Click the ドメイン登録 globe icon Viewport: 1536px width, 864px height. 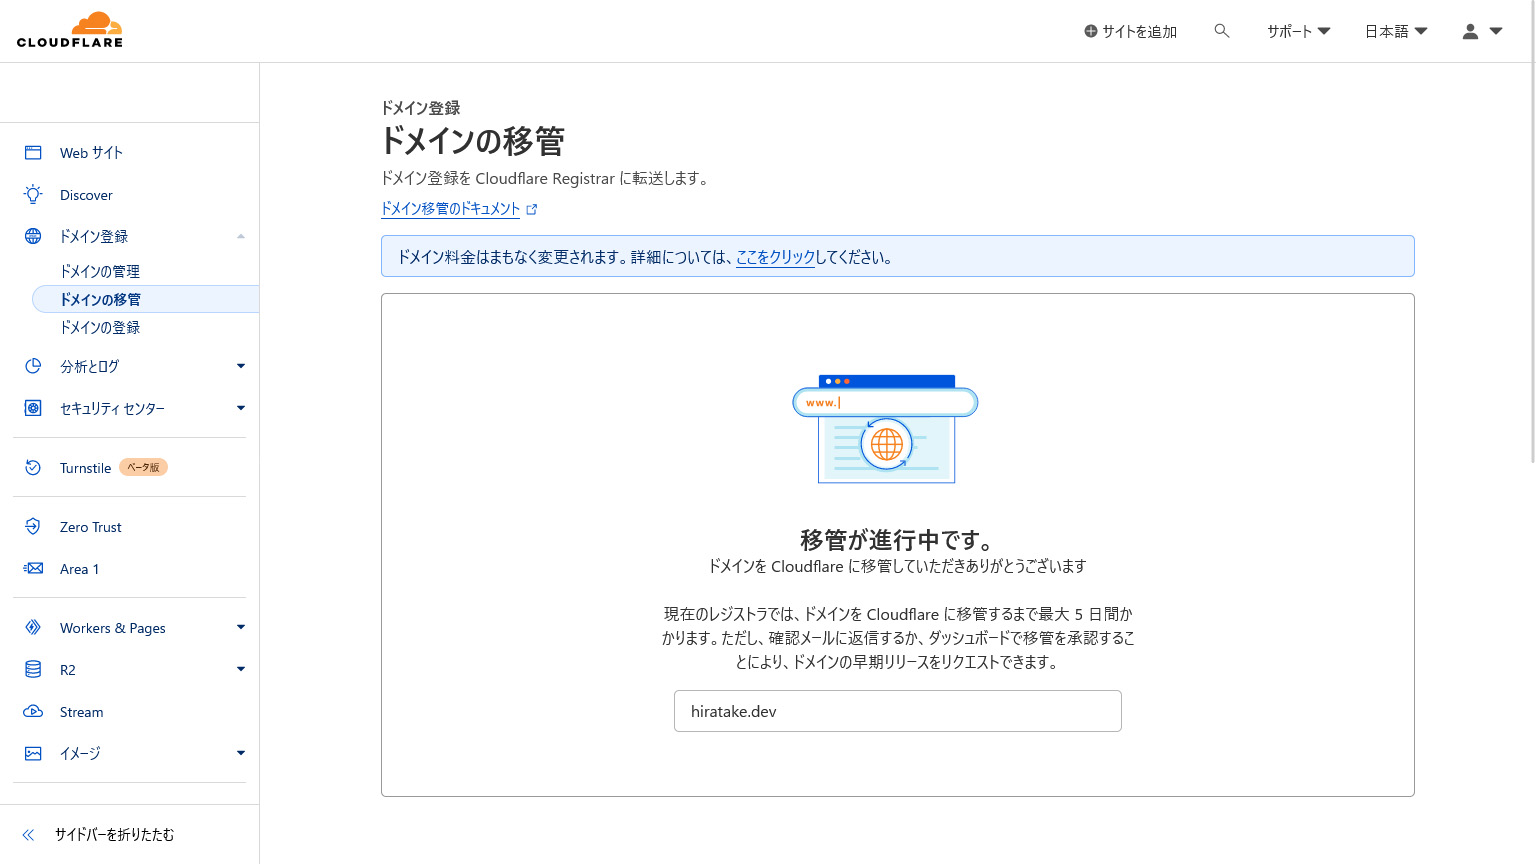(x=33, y=236)
